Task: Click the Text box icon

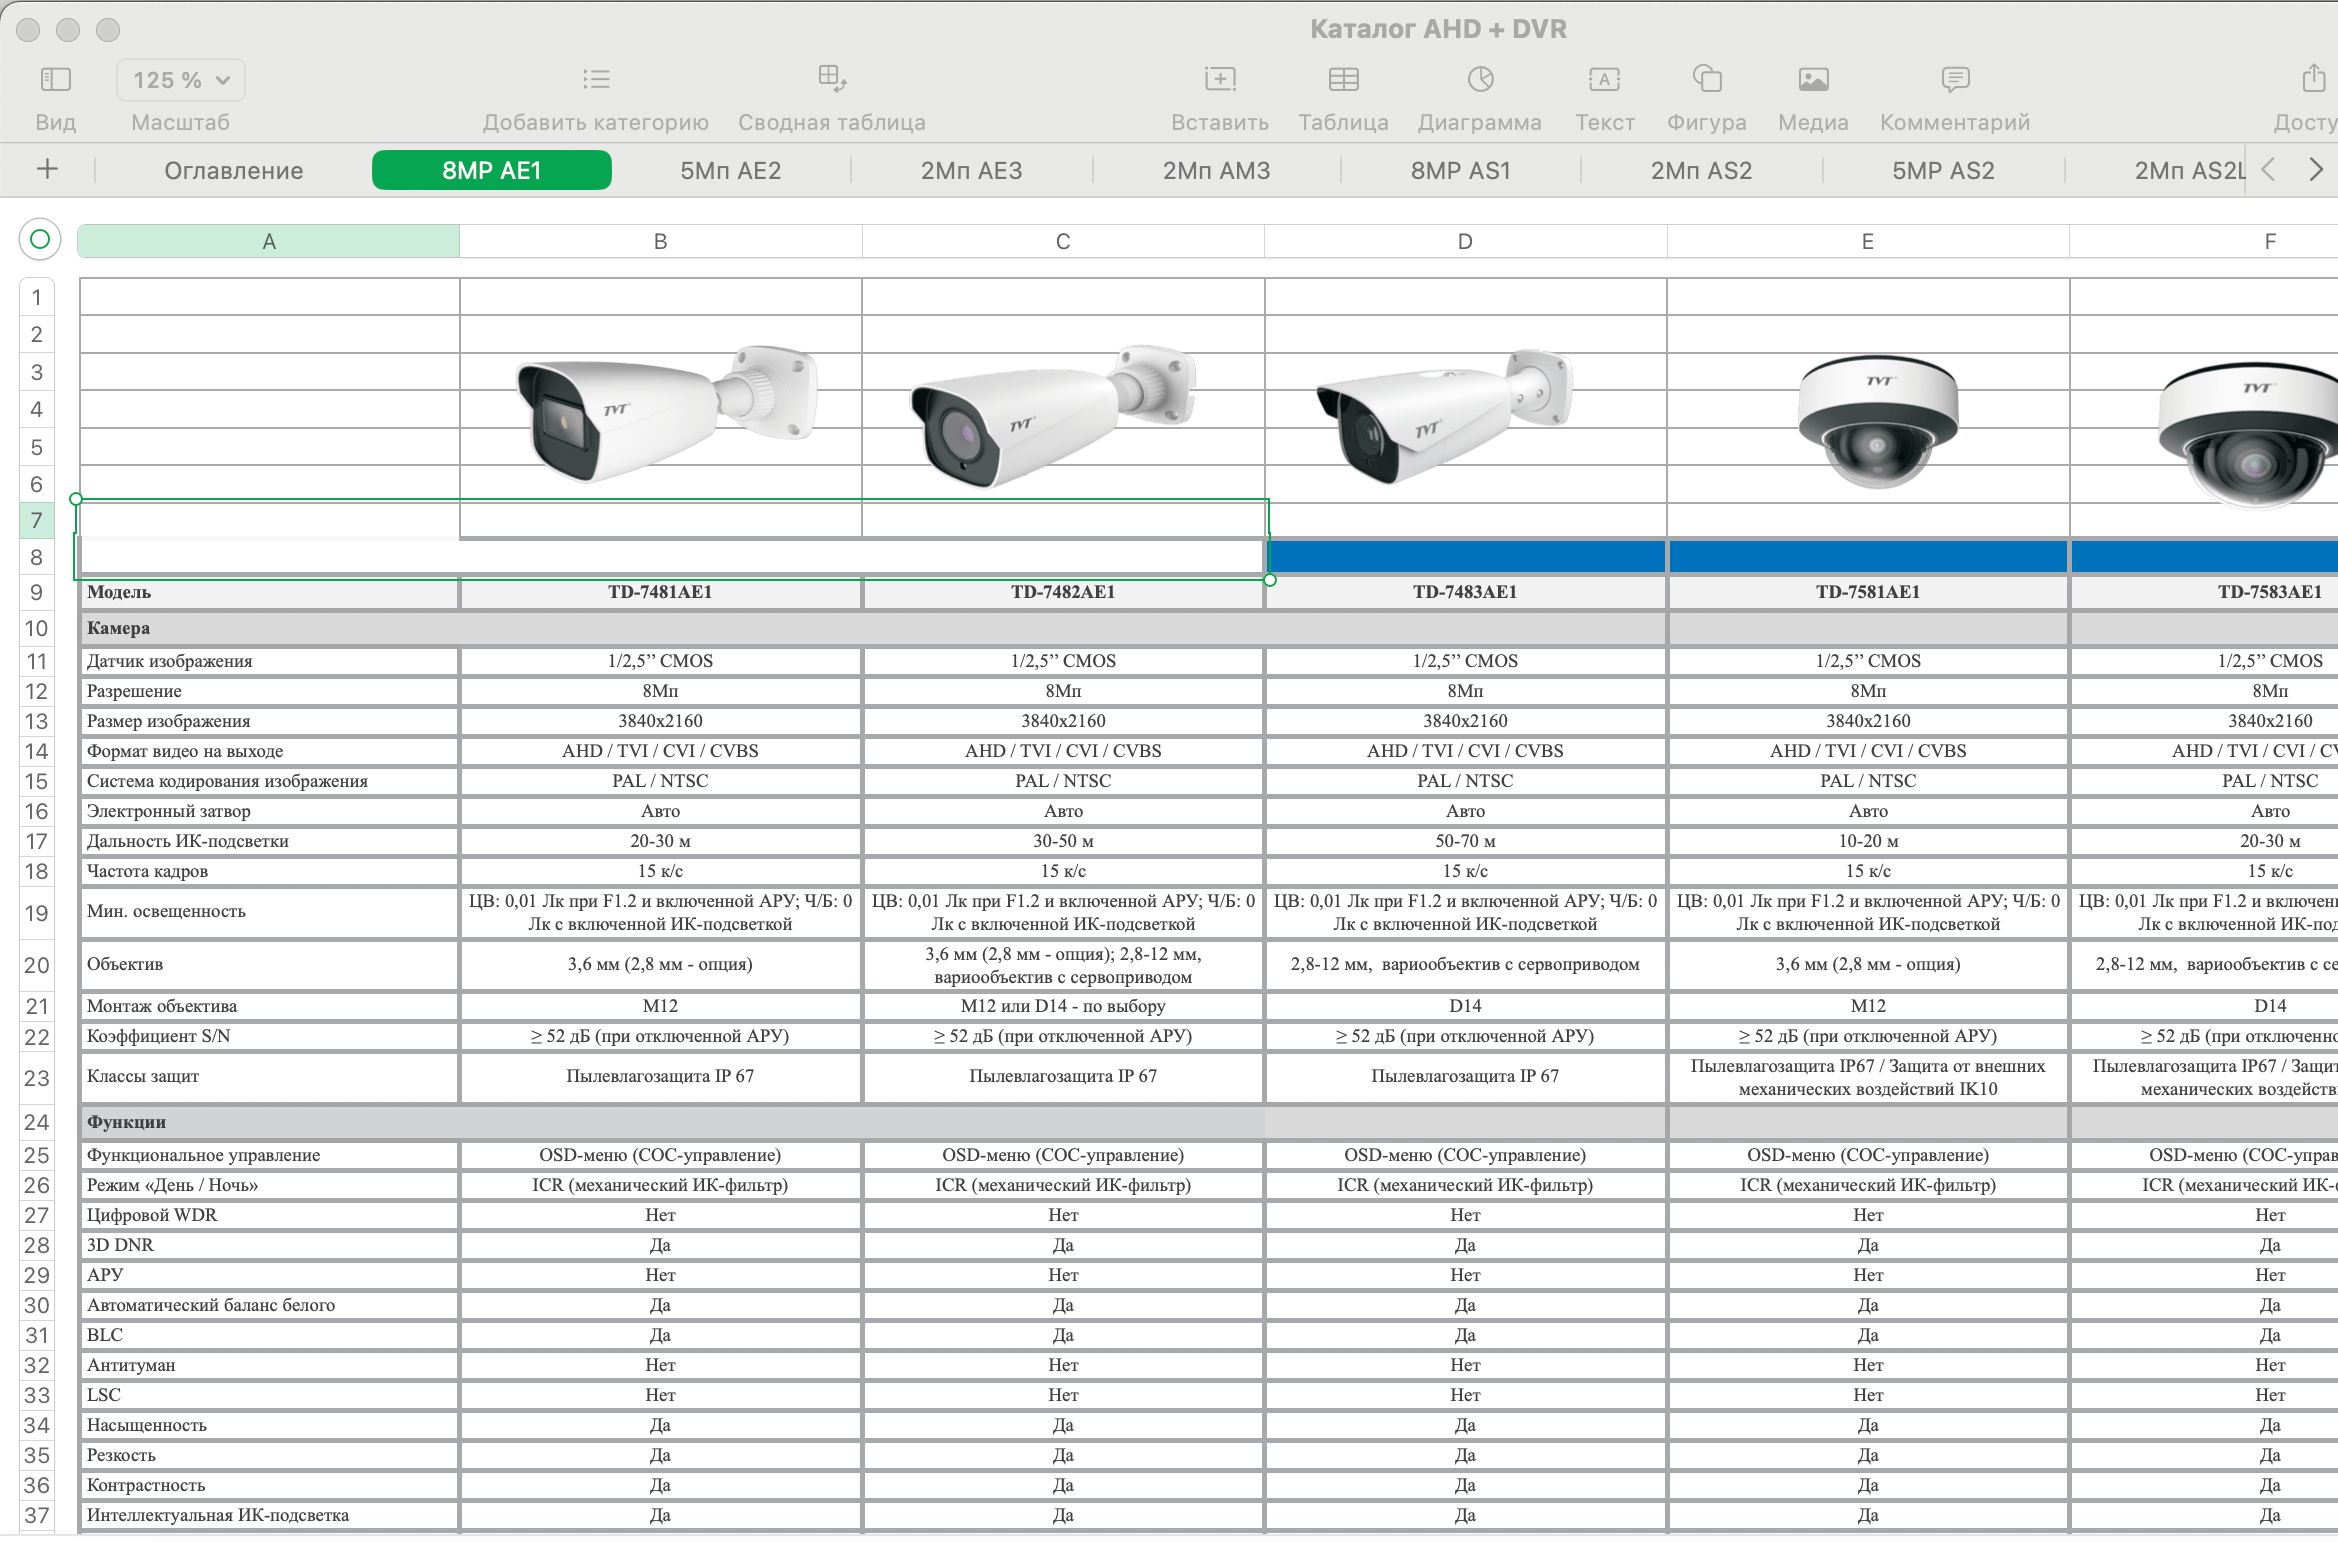Action: pyautogui.click(x=1604, y=79)
